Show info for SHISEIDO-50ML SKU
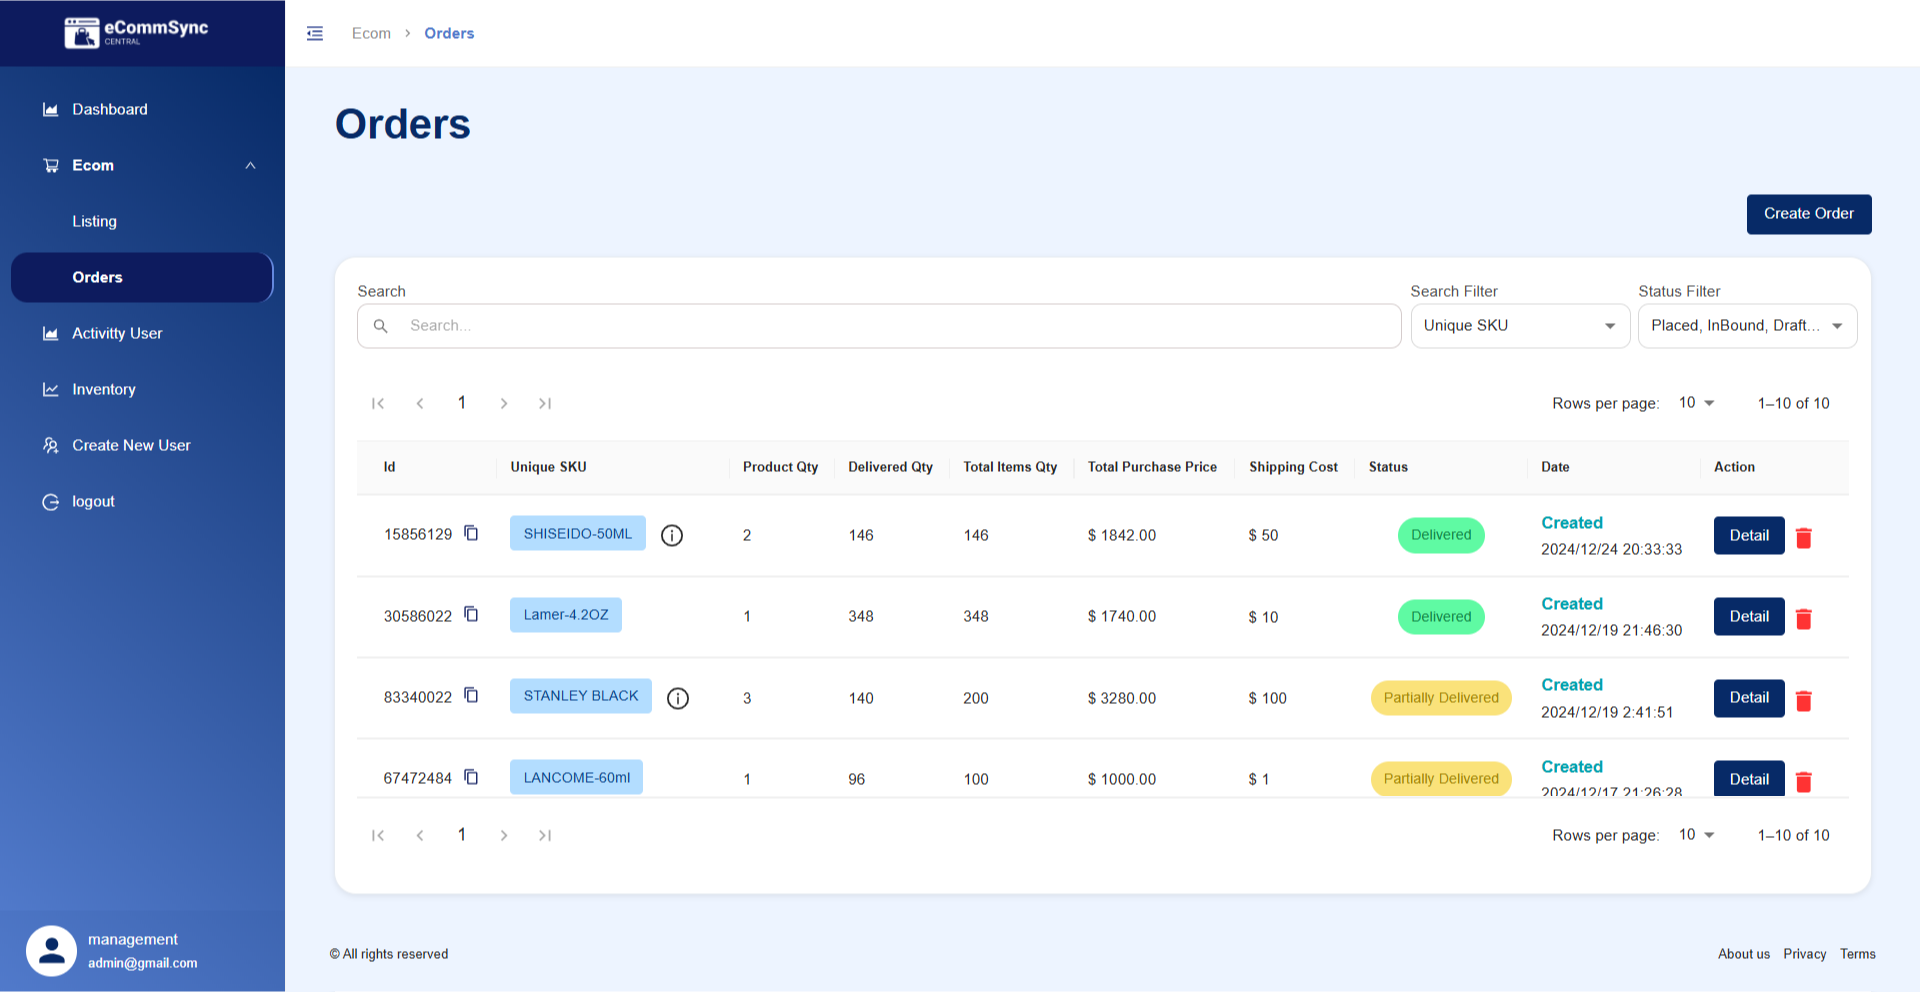 click(672, 535)
